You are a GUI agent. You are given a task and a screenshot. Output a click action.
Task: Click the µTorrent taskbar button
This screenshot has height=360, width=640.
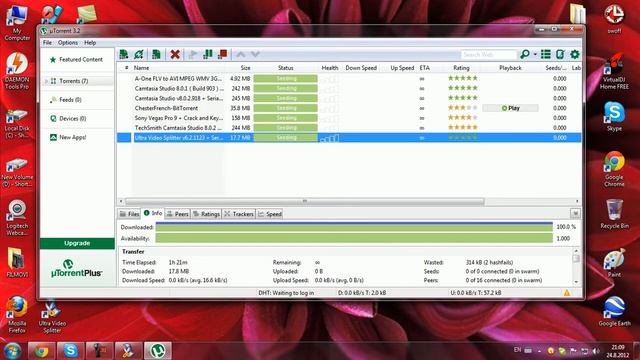(x=158, y=351)
